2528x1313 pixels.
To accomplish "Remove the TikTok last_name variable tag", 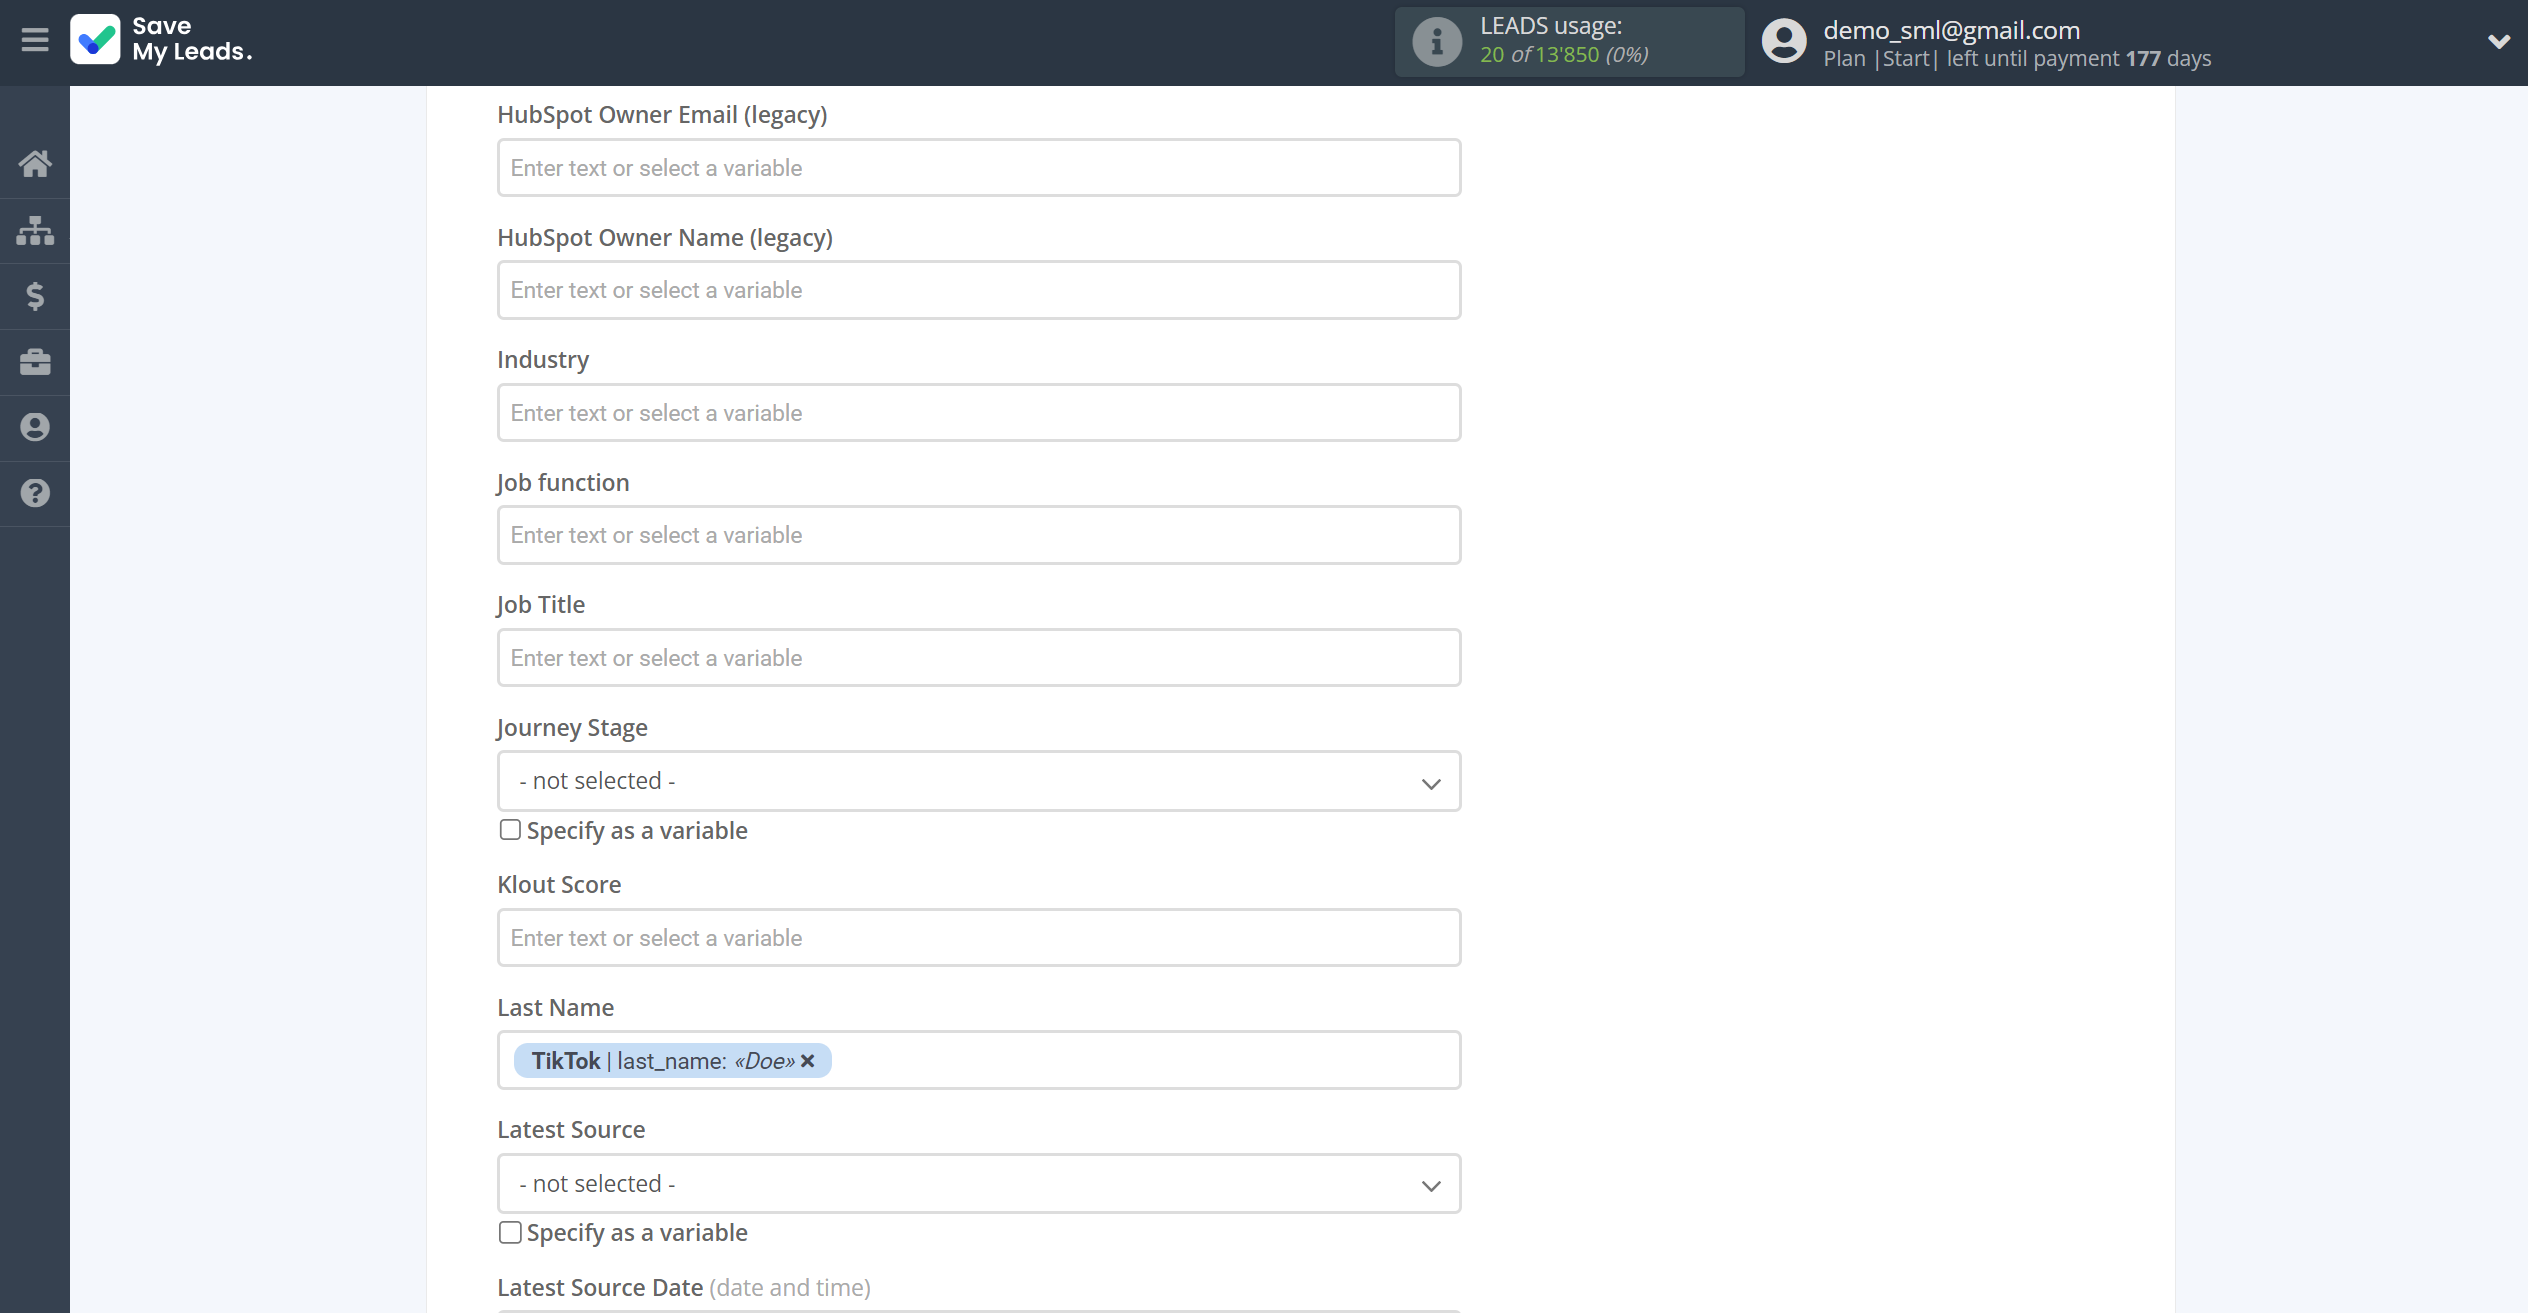I will point(808,1061).
